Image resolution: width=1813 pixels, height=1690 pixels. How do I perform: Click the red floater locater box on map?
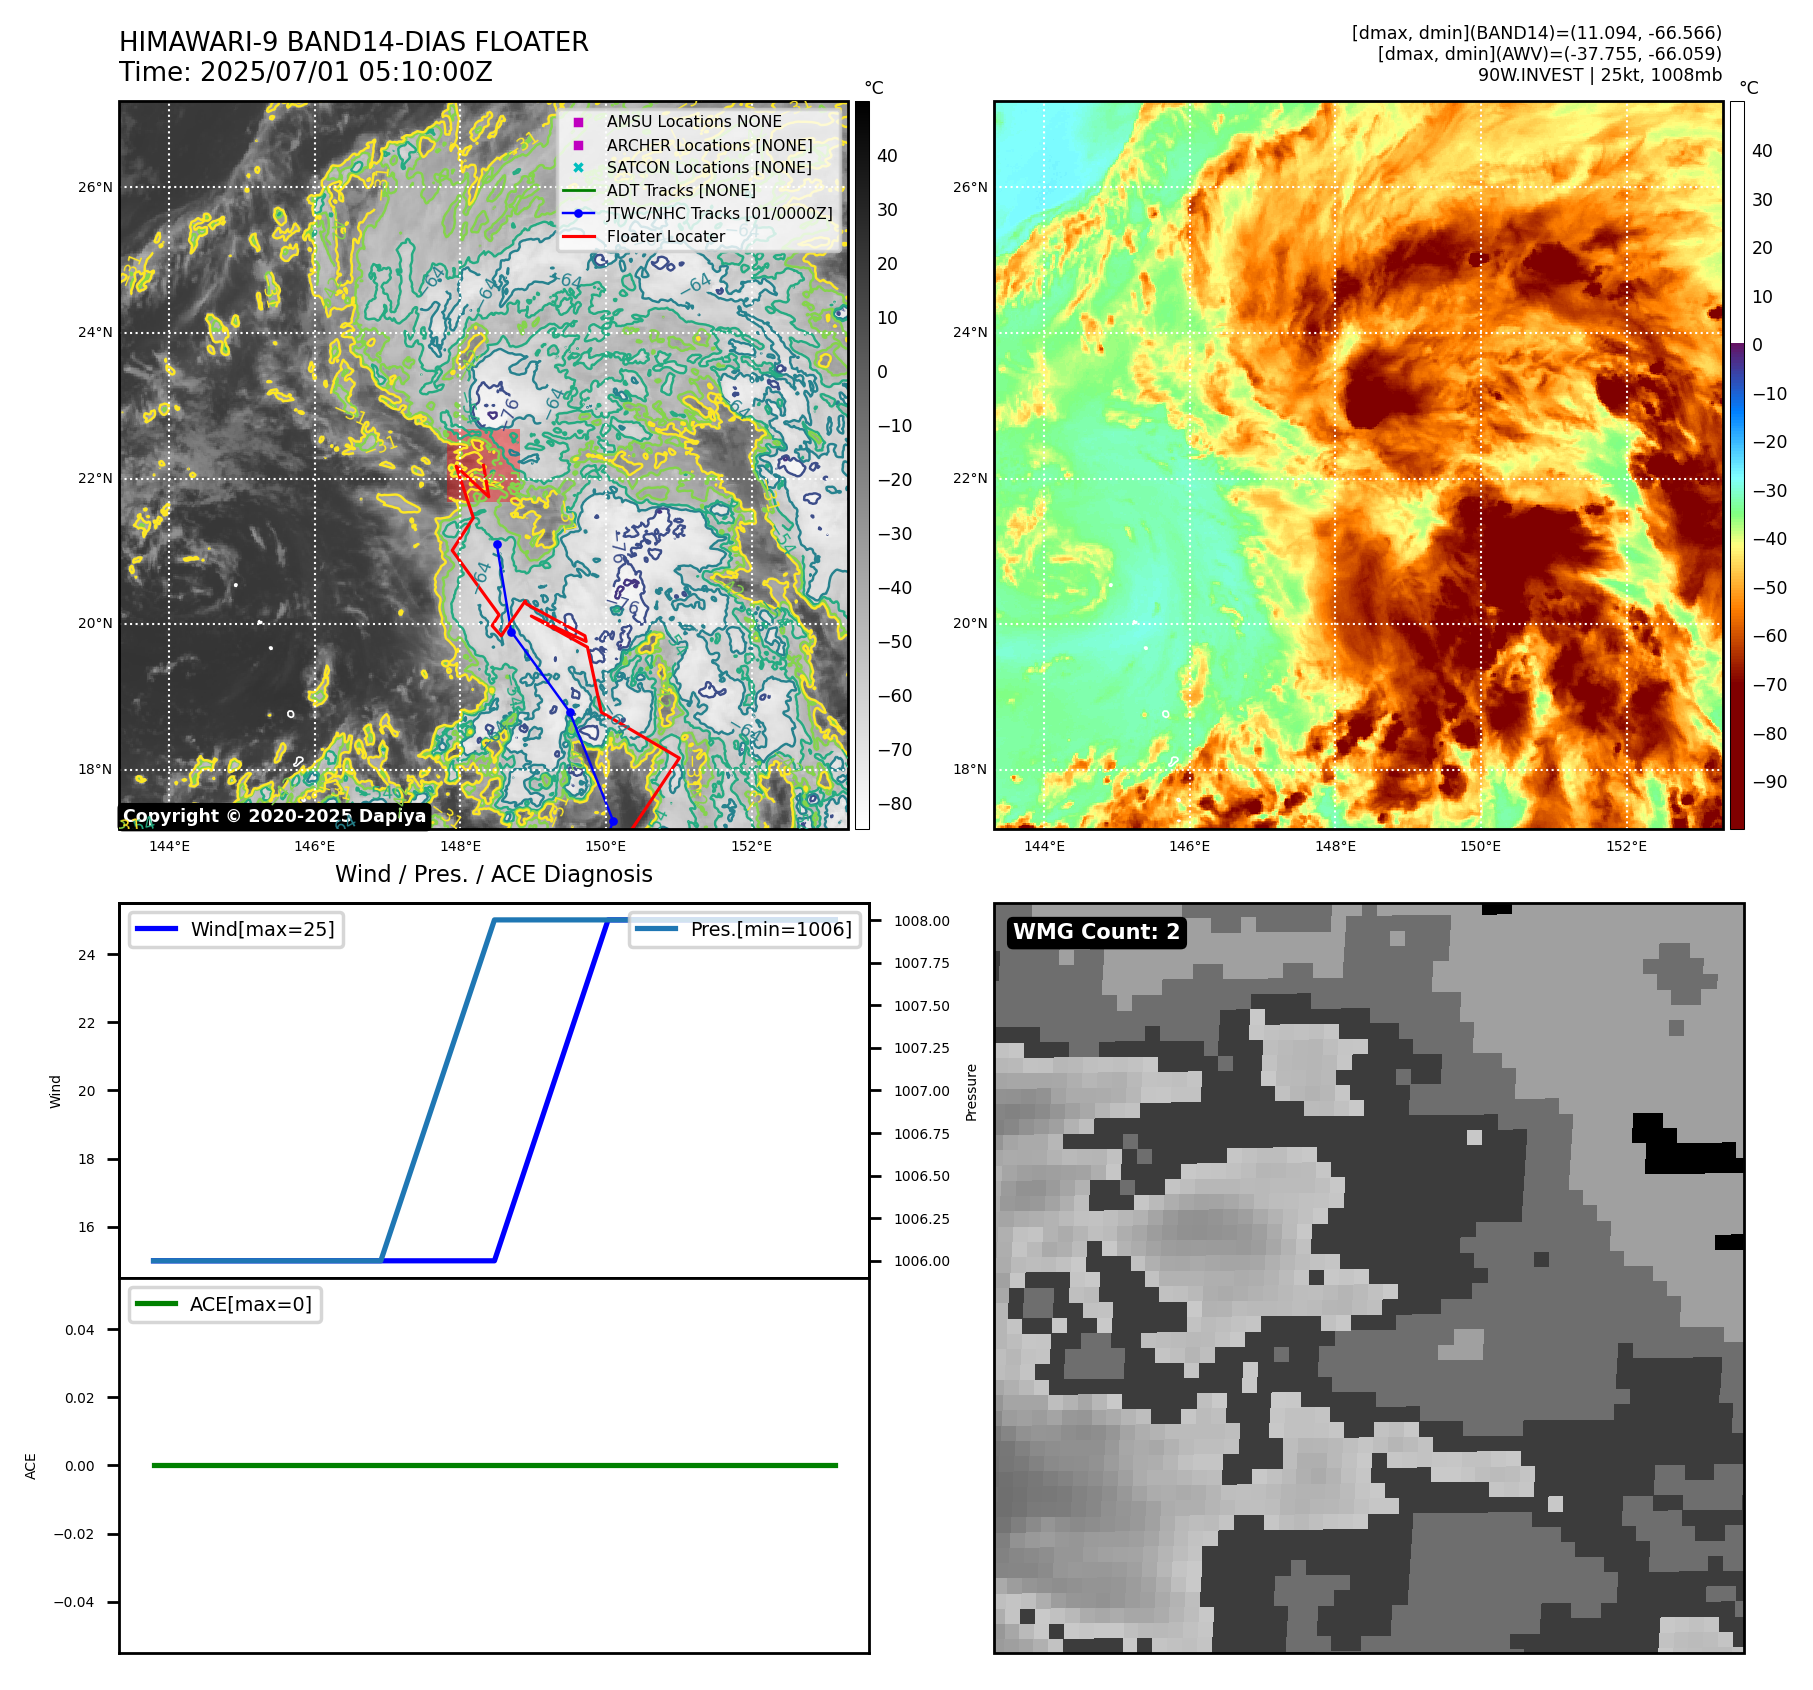click(484, 464)
